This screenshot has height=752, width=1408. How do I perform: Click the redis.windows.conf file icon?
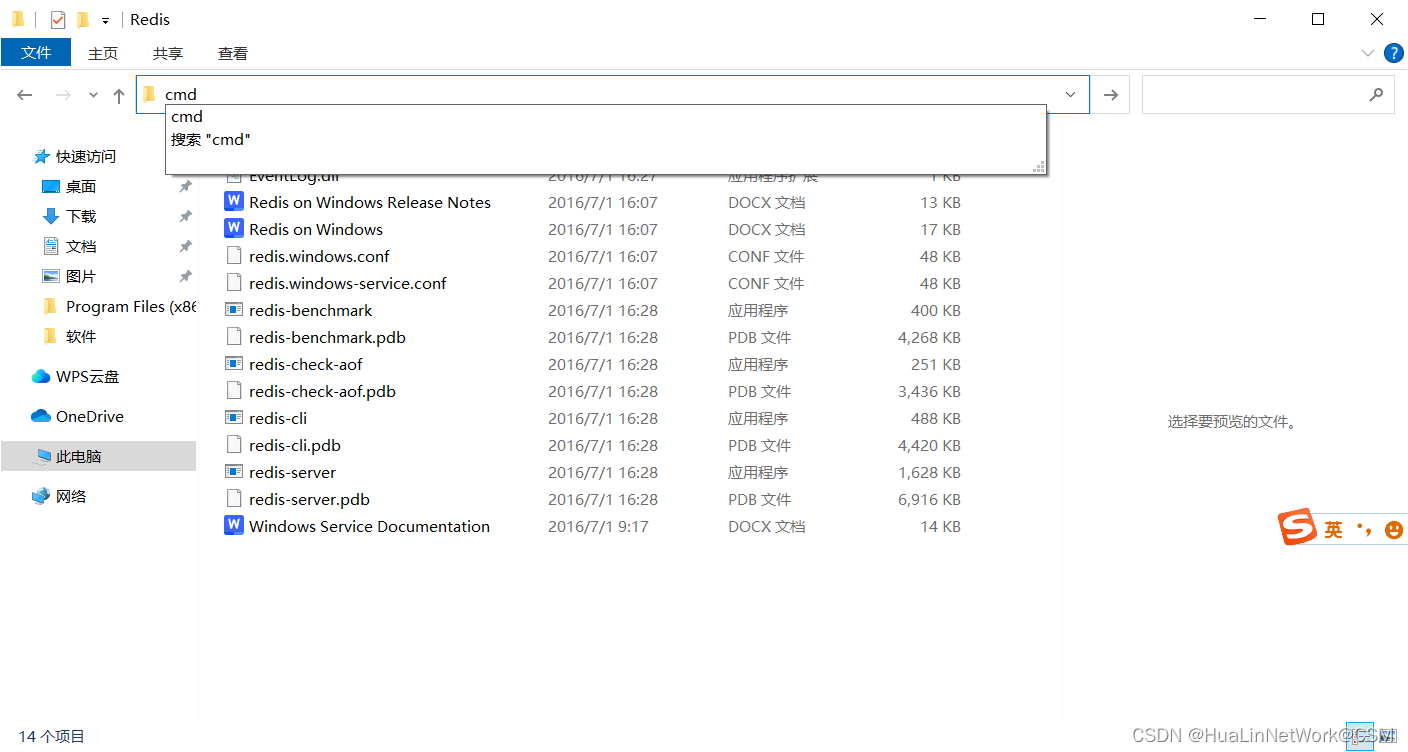(x=234, y=256)
